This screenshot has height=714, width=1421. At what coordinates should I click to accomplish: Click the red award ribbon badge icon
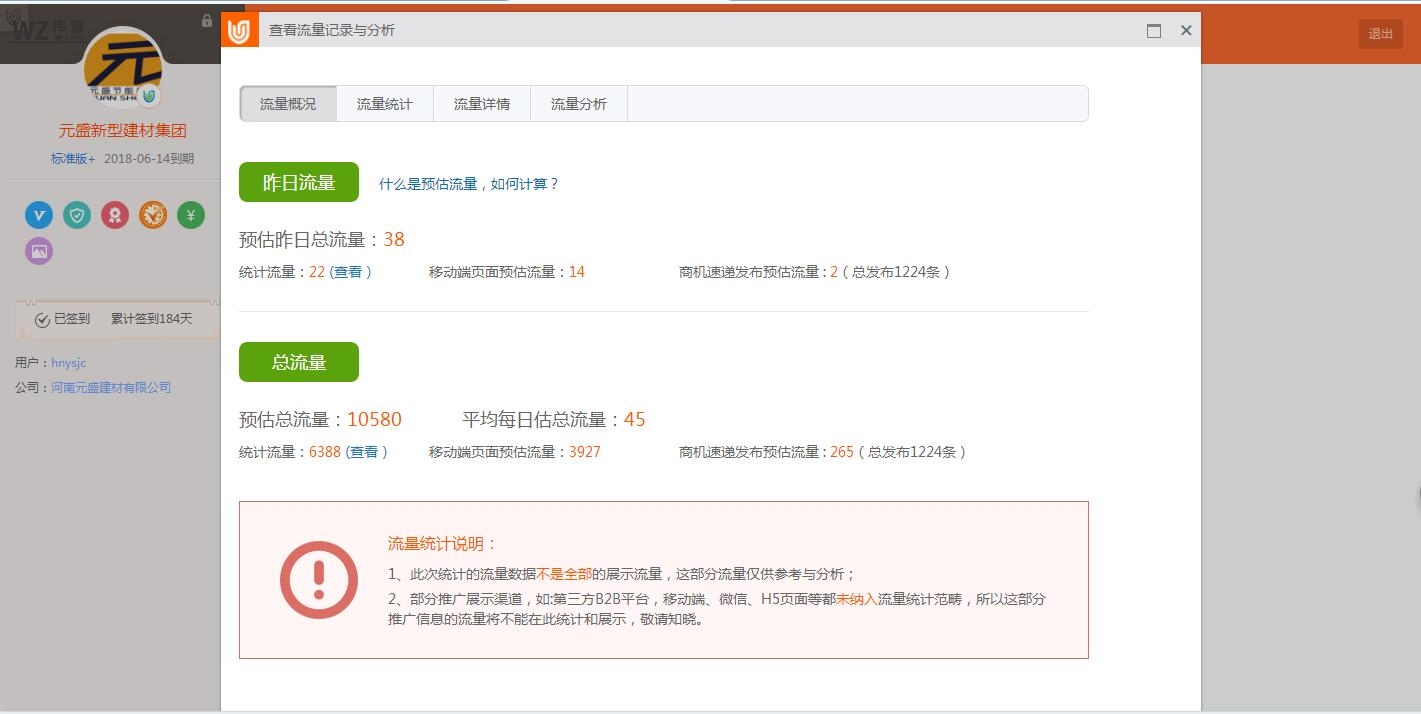(x=115, y=214)
